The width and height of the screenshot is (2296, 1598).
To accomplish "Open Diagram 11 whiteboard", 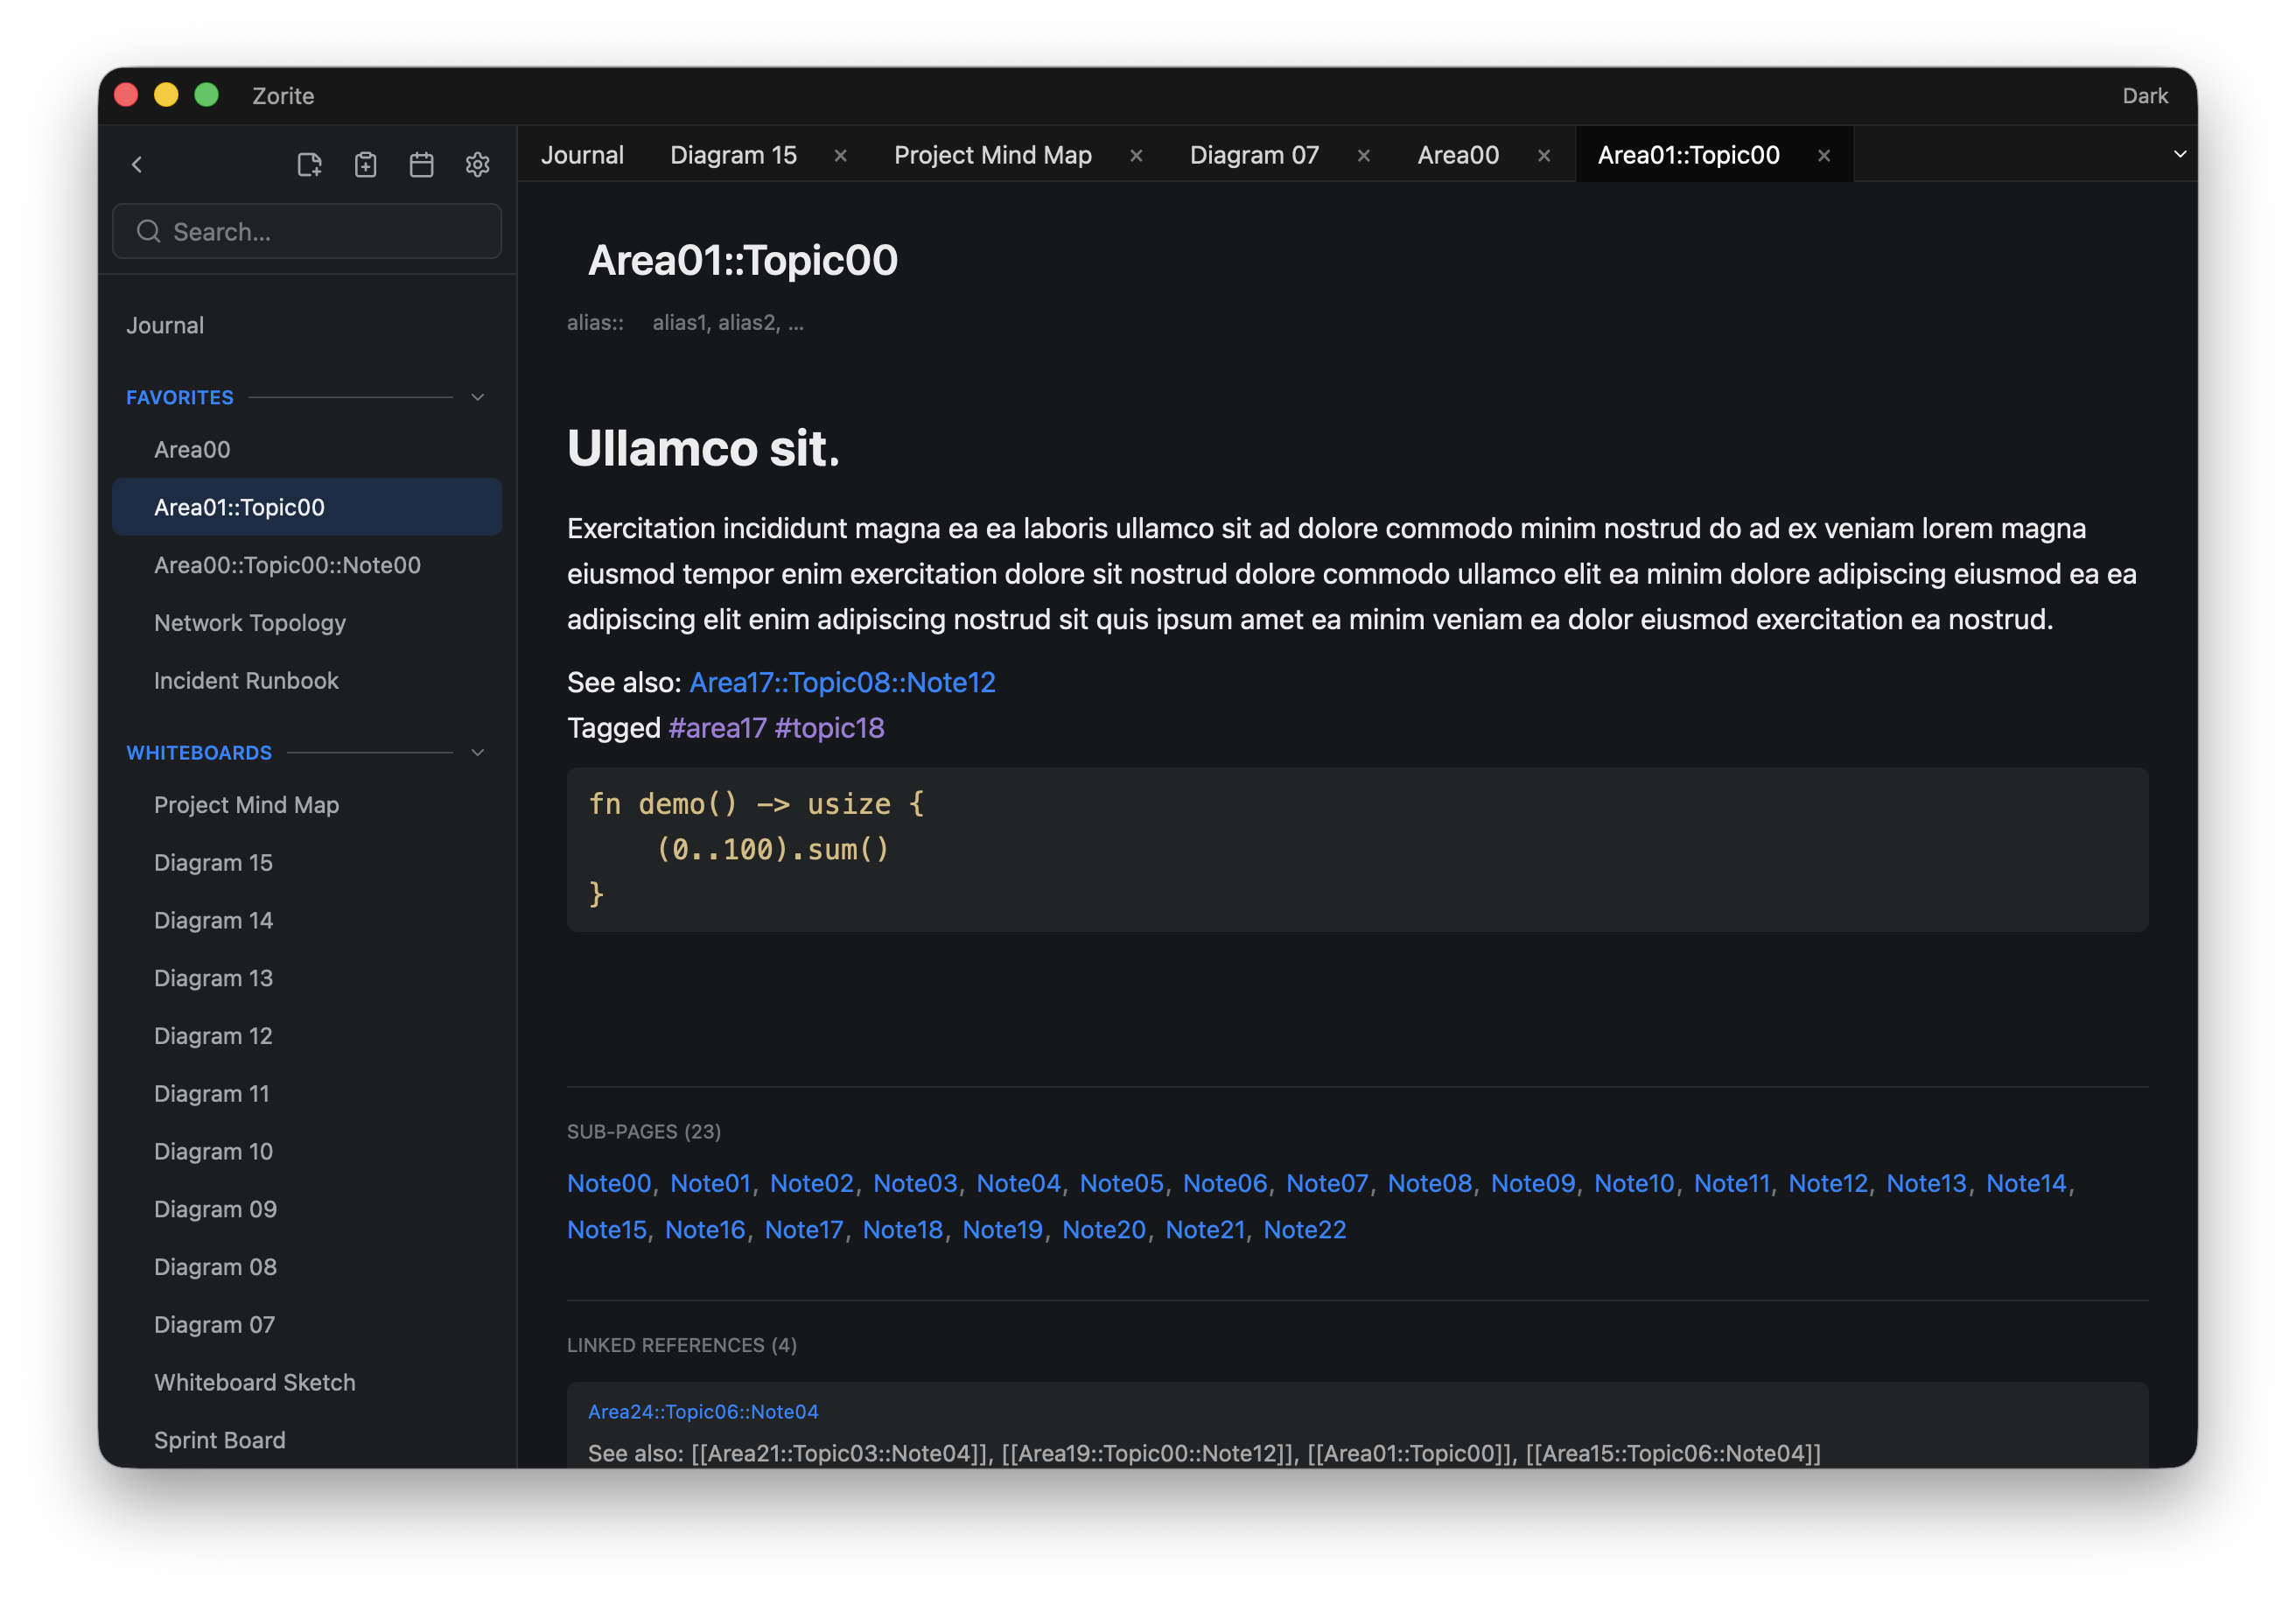I will pos(307,1093).
